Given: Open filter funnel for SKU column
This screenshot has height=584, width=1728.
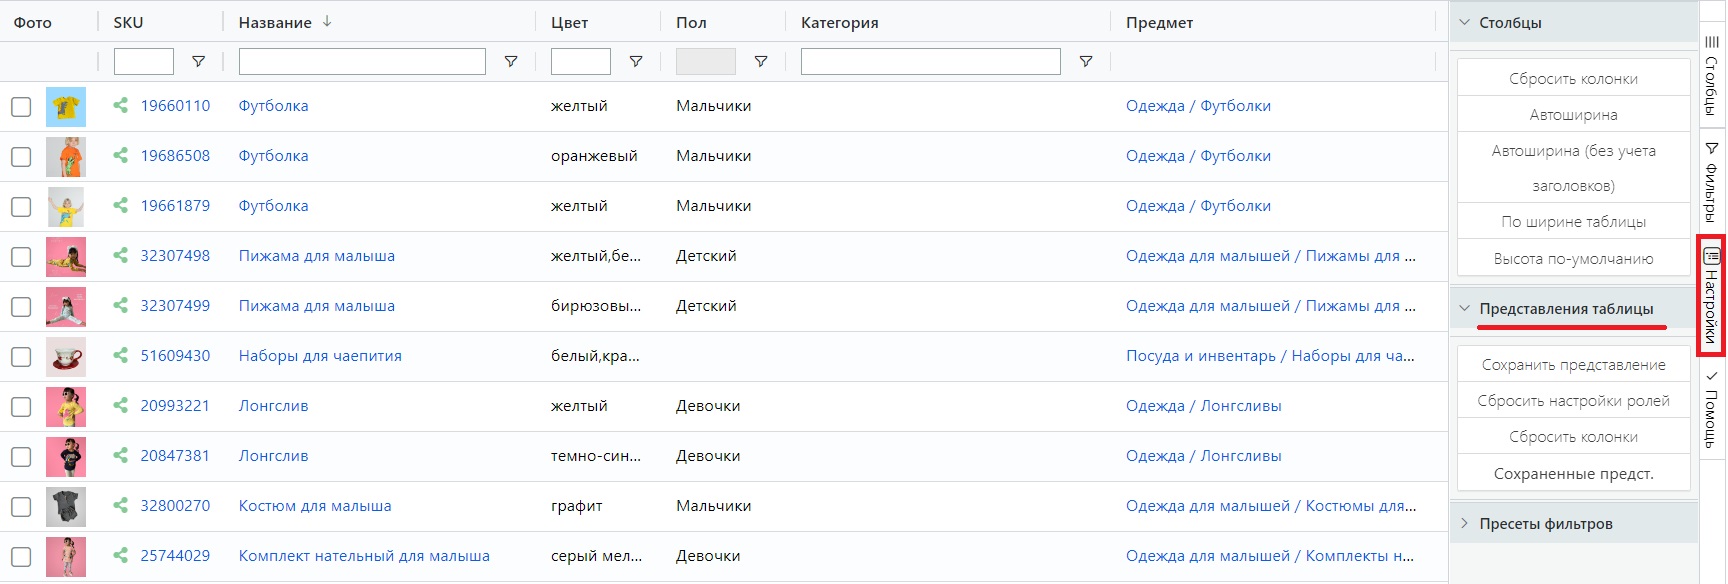Looking at the screenshot, I should (198, 62).
